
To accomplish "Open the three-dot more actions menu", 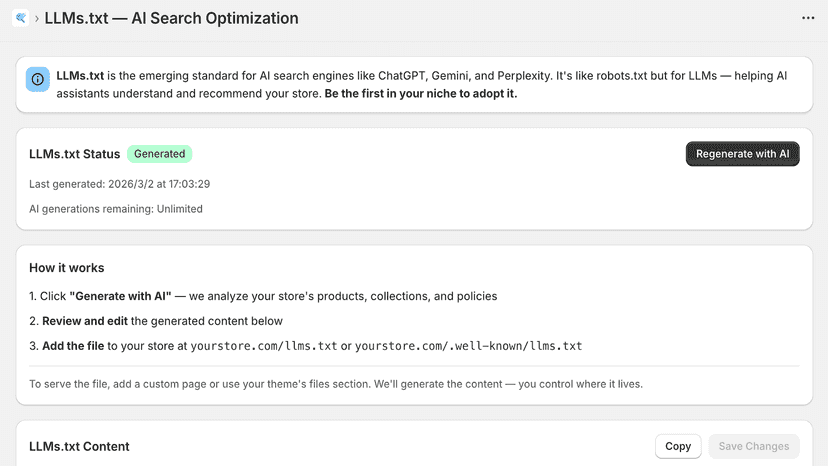I will coord(808,18).
